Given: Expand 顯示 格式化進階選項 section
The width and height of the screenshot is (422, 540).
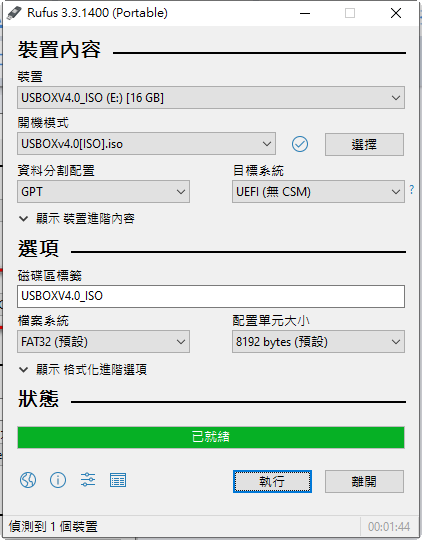Looking at the screenshot, I should [83, 370].
